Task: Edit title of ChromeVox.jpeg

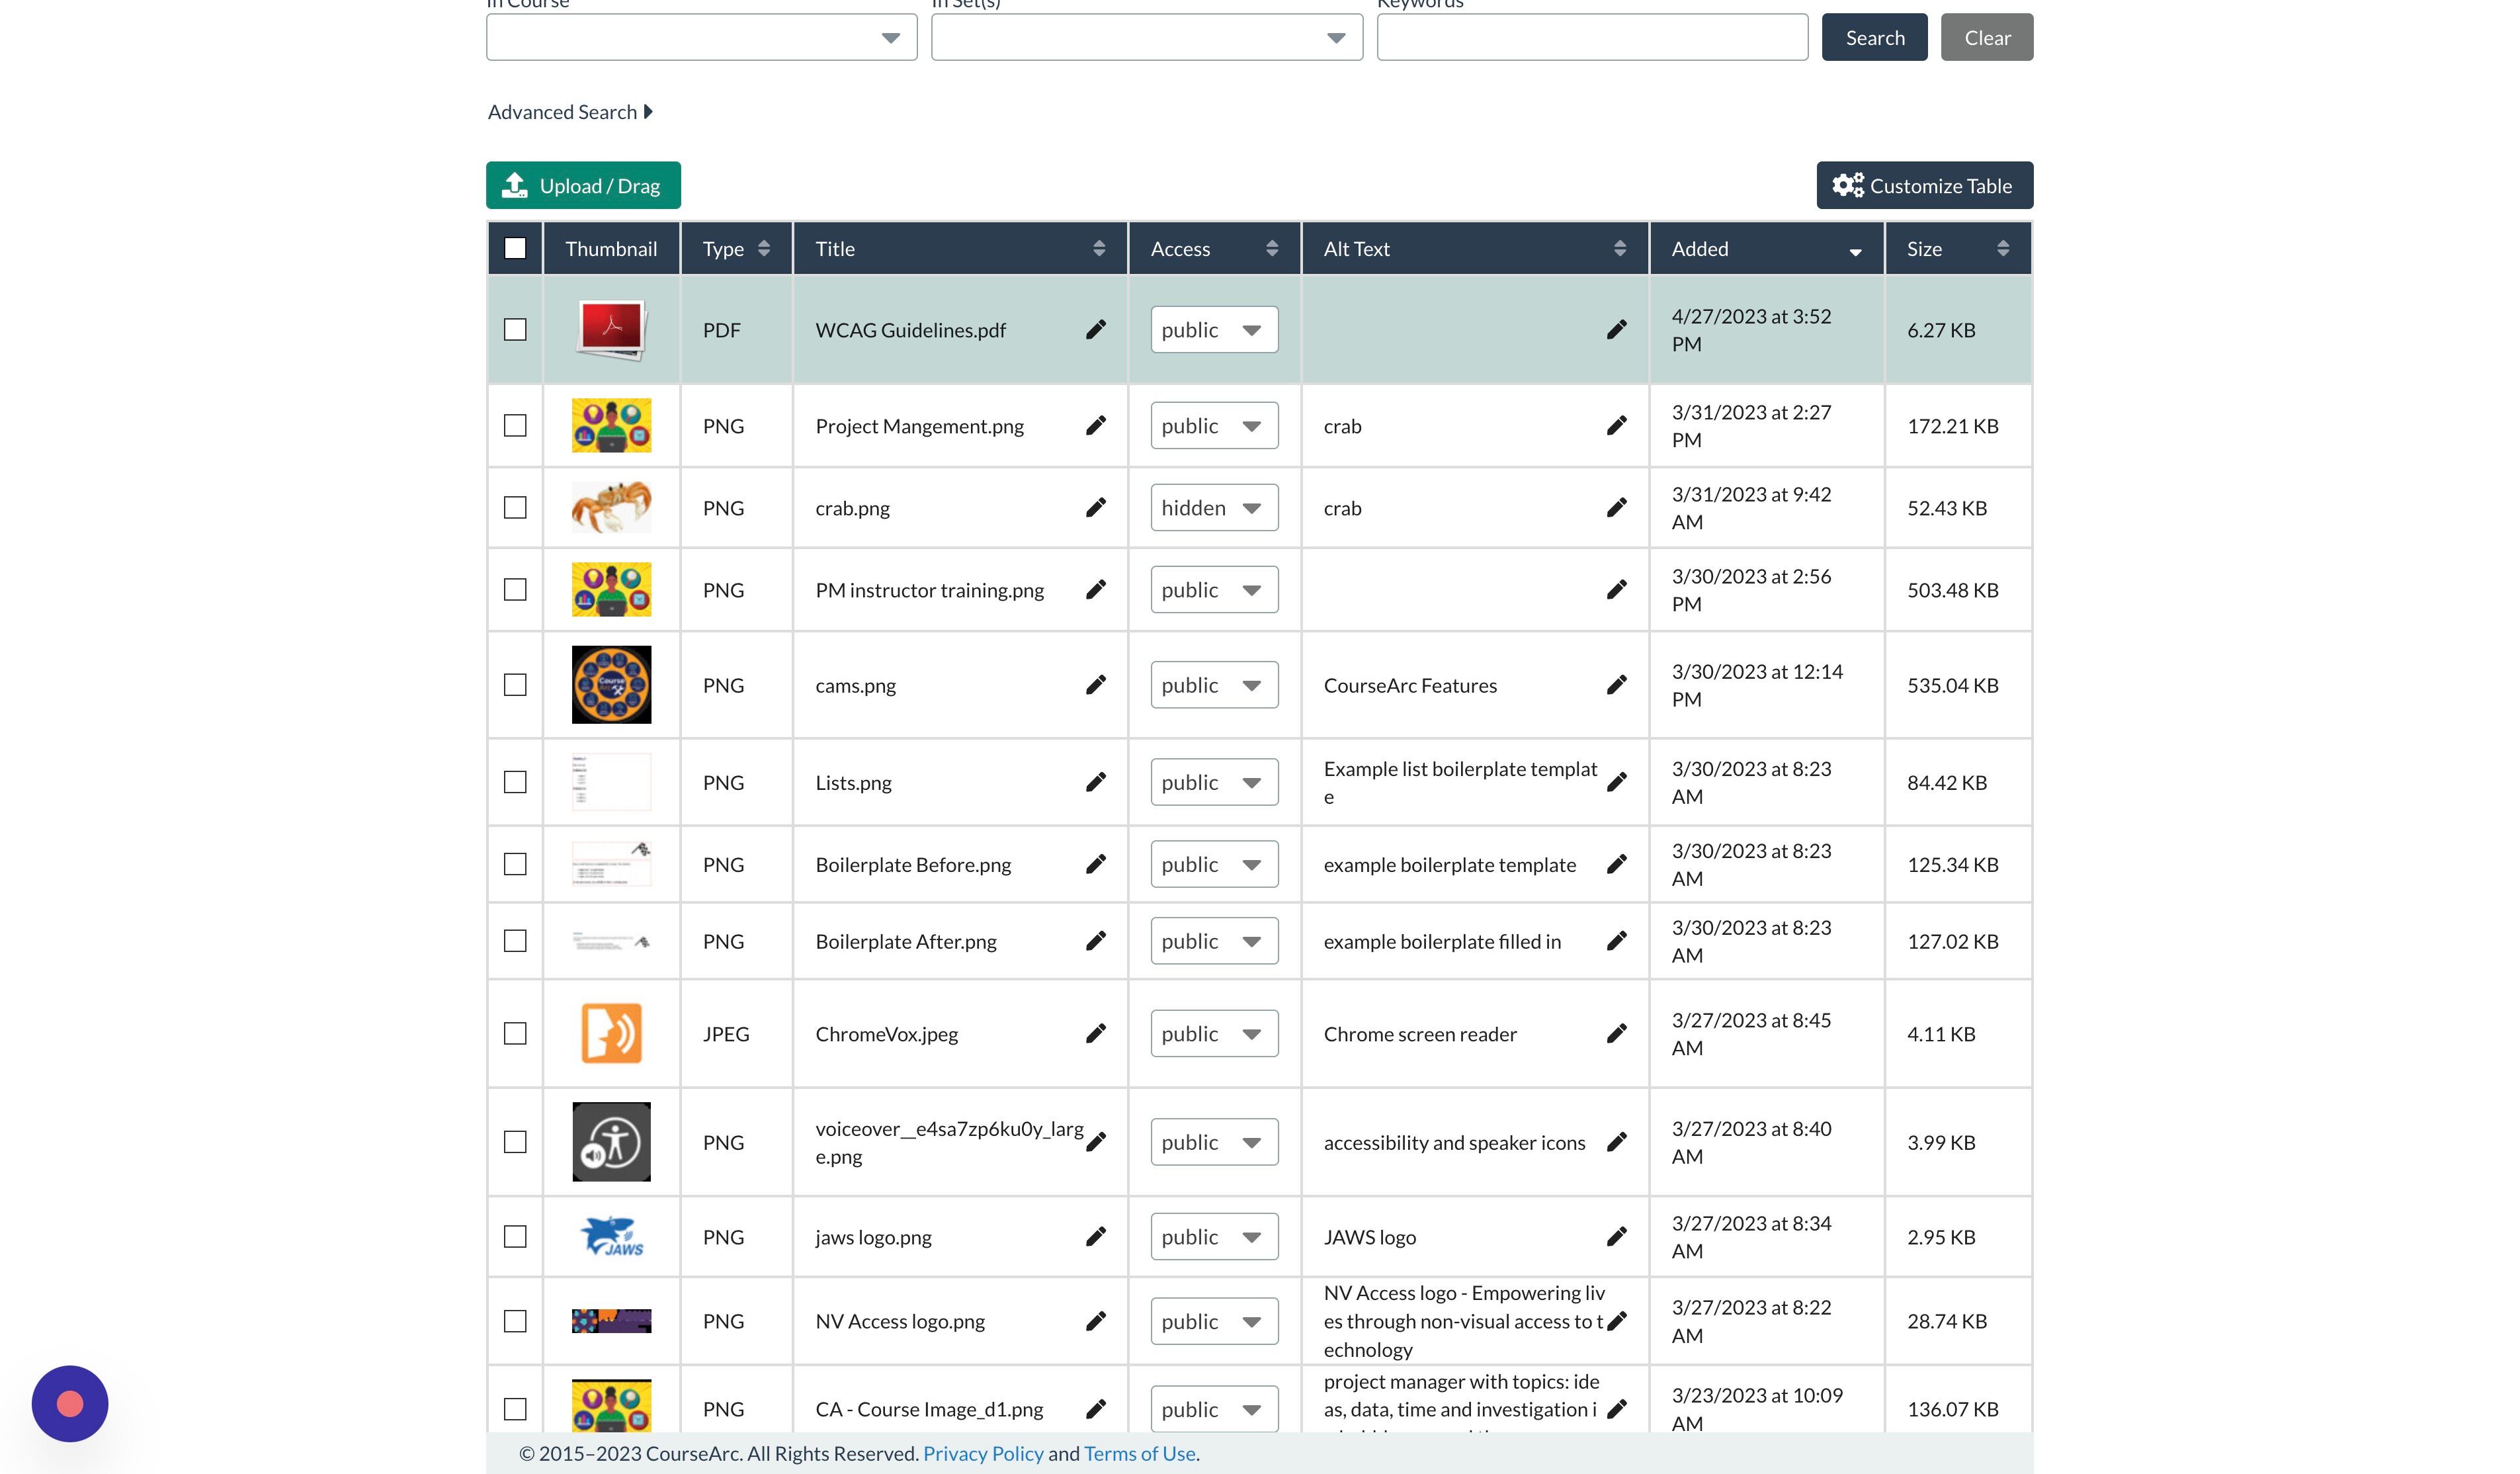Action: point(1096,1033)
